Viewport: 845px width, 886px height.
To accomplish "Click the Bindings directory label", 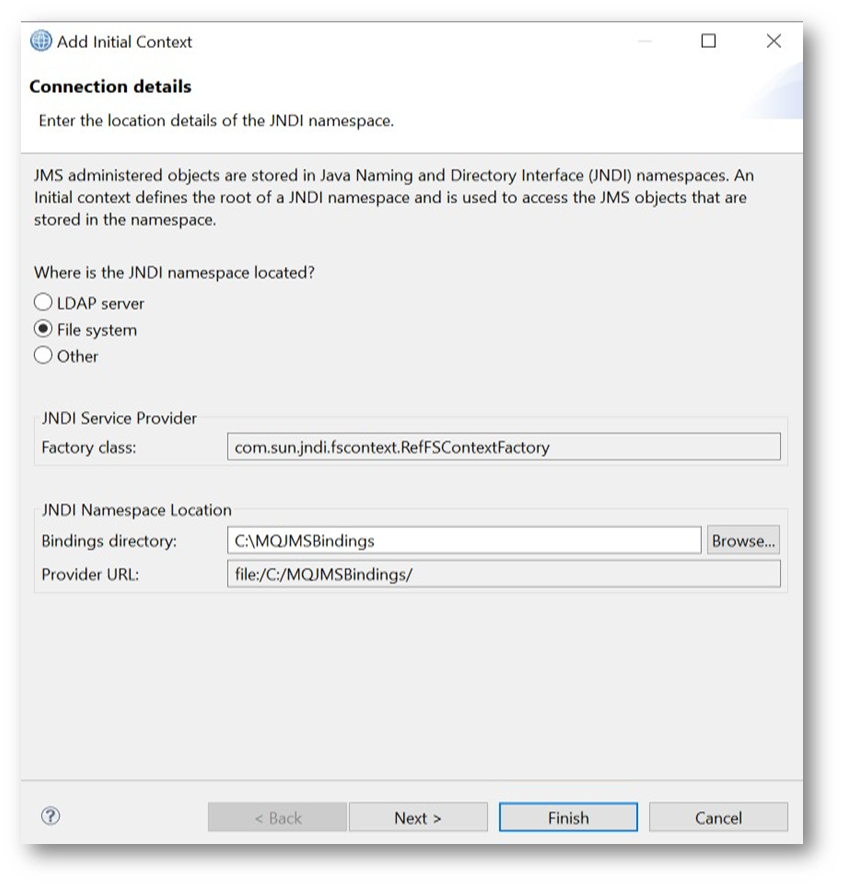I will [x=108, y=541].
